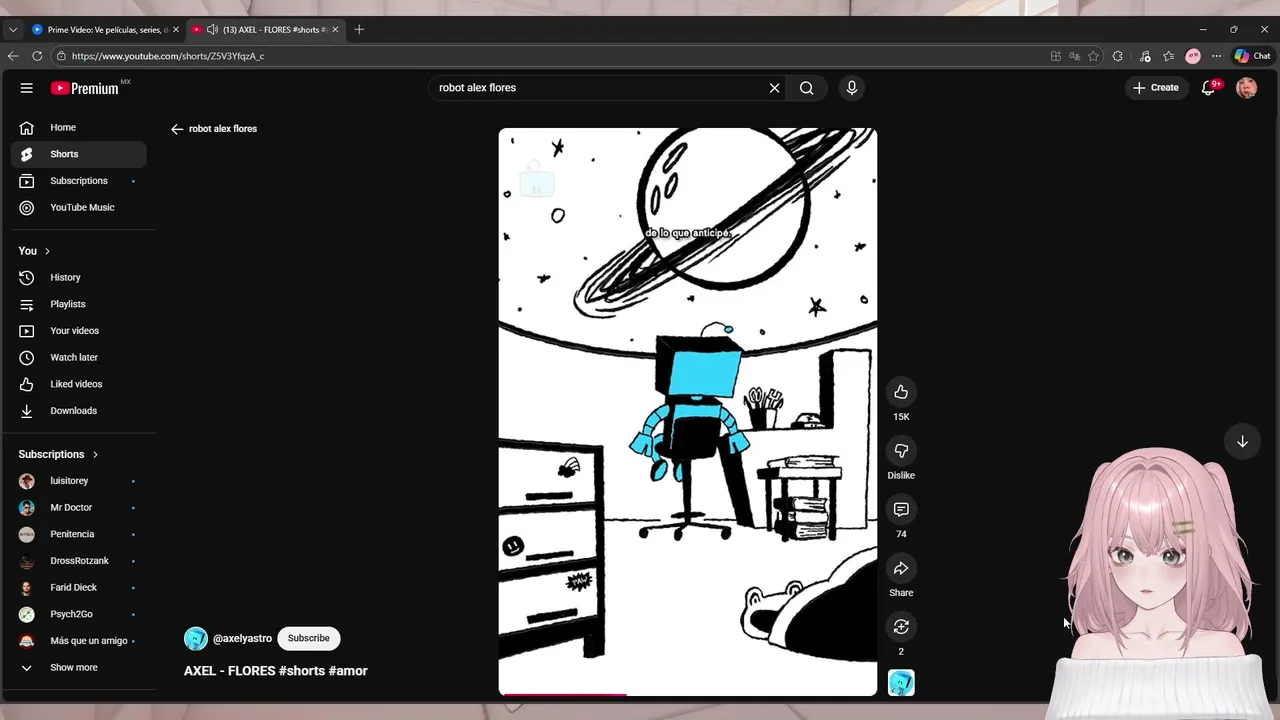Open the Copilot Chat button
The image size is (1280, 720).
[1252, 56]
